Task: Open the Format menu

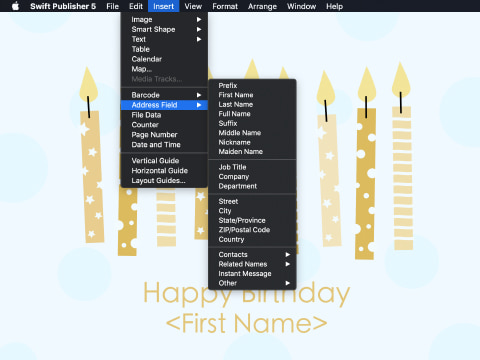Action: (225, 6)
